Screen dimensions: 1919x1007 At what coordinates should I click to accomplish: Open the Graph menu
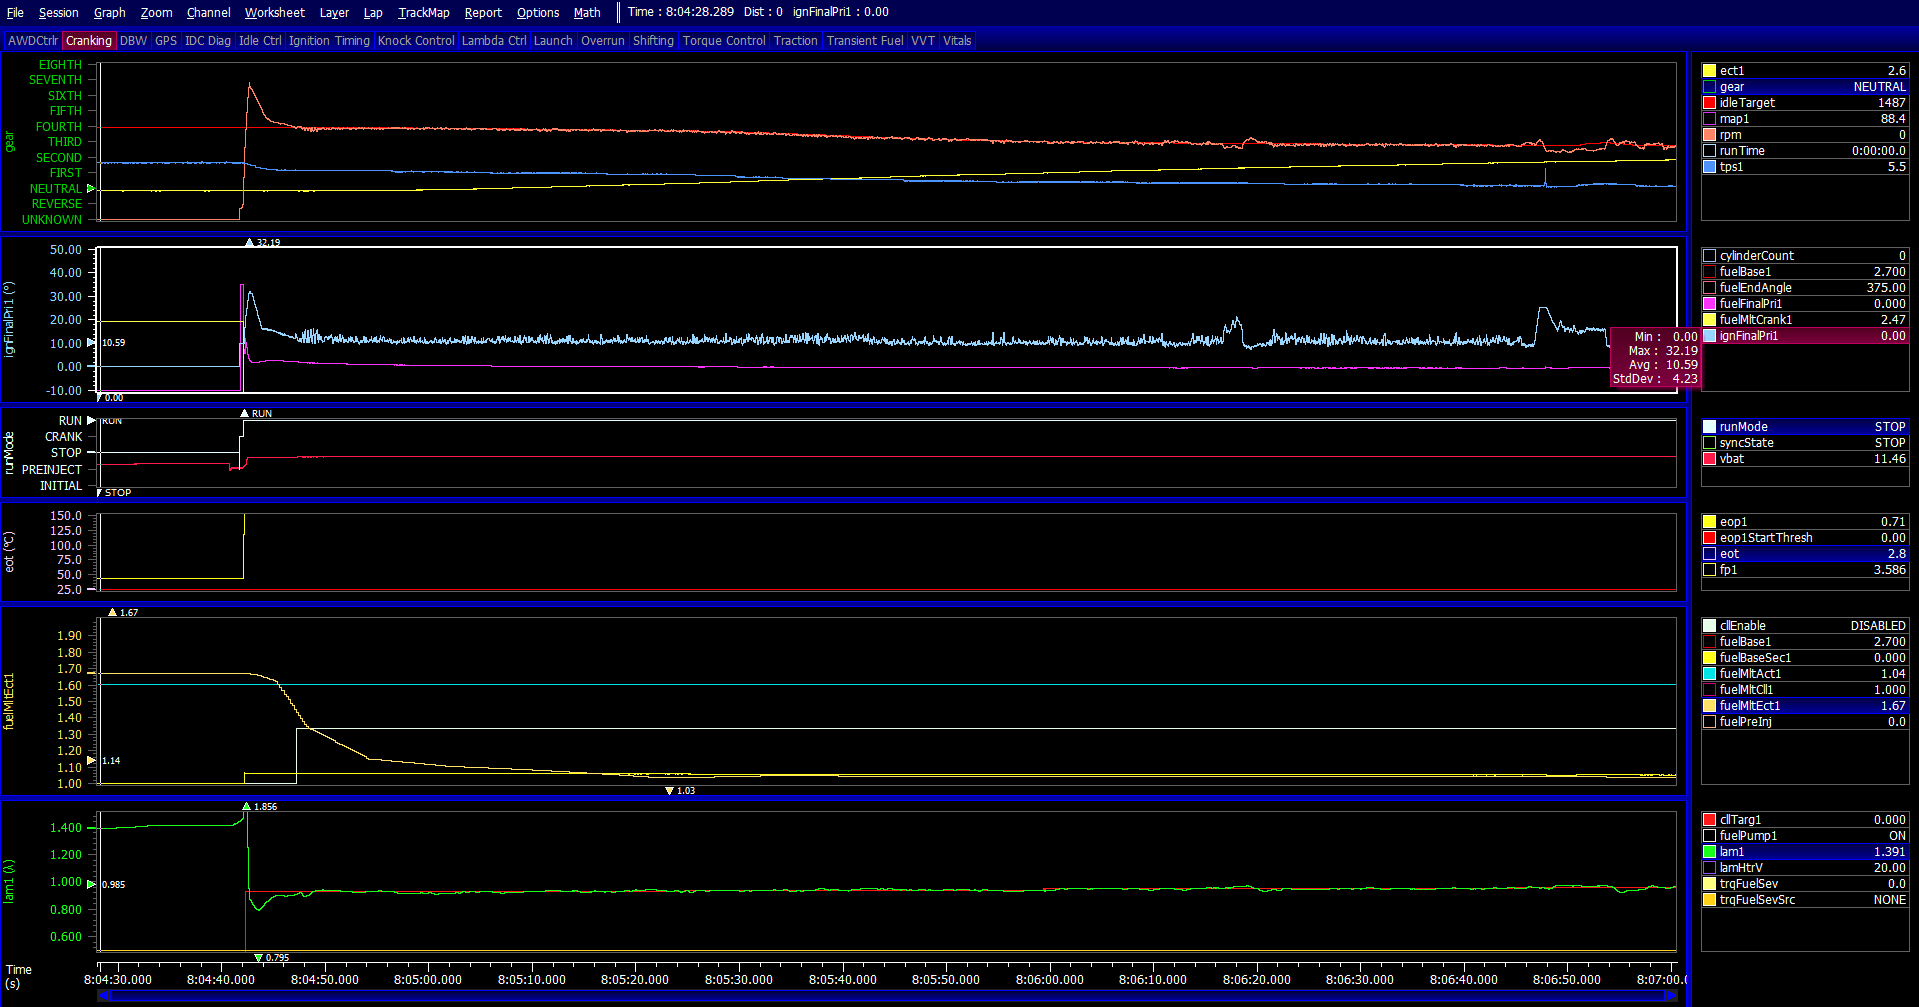pyautogui.click(x=109, y=12)
